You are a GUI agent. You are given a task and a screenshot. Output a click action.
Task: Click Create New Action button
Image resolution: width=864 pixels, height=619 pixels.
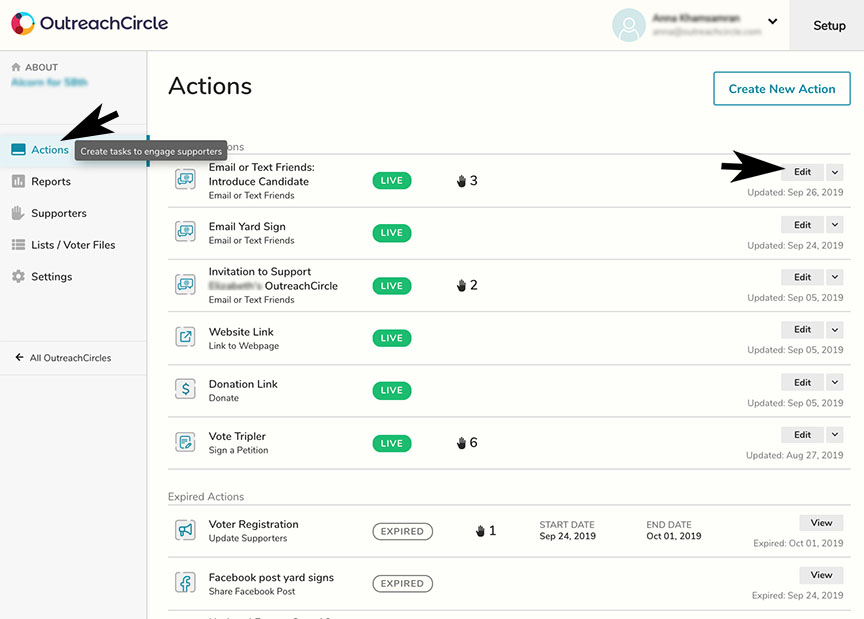click(x=781, y=88)
